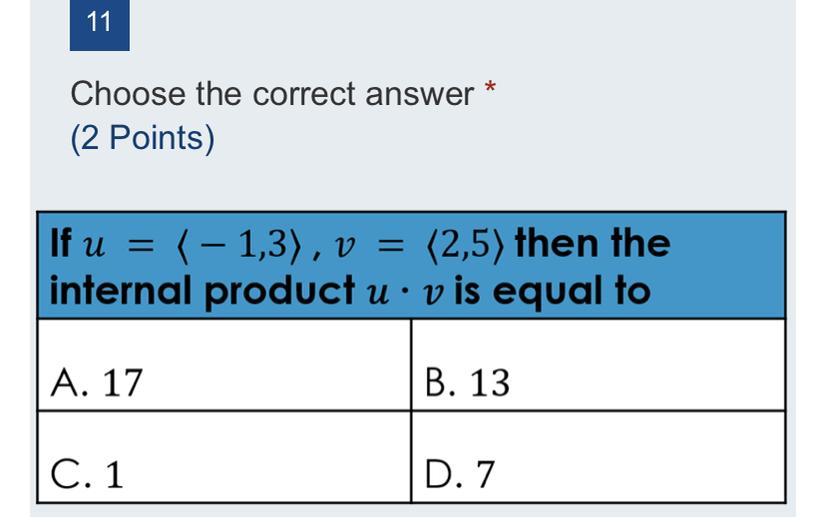Click the number 13 in option B
The height and width of the screenshot is (524, 826).
[x=489, y=383]
